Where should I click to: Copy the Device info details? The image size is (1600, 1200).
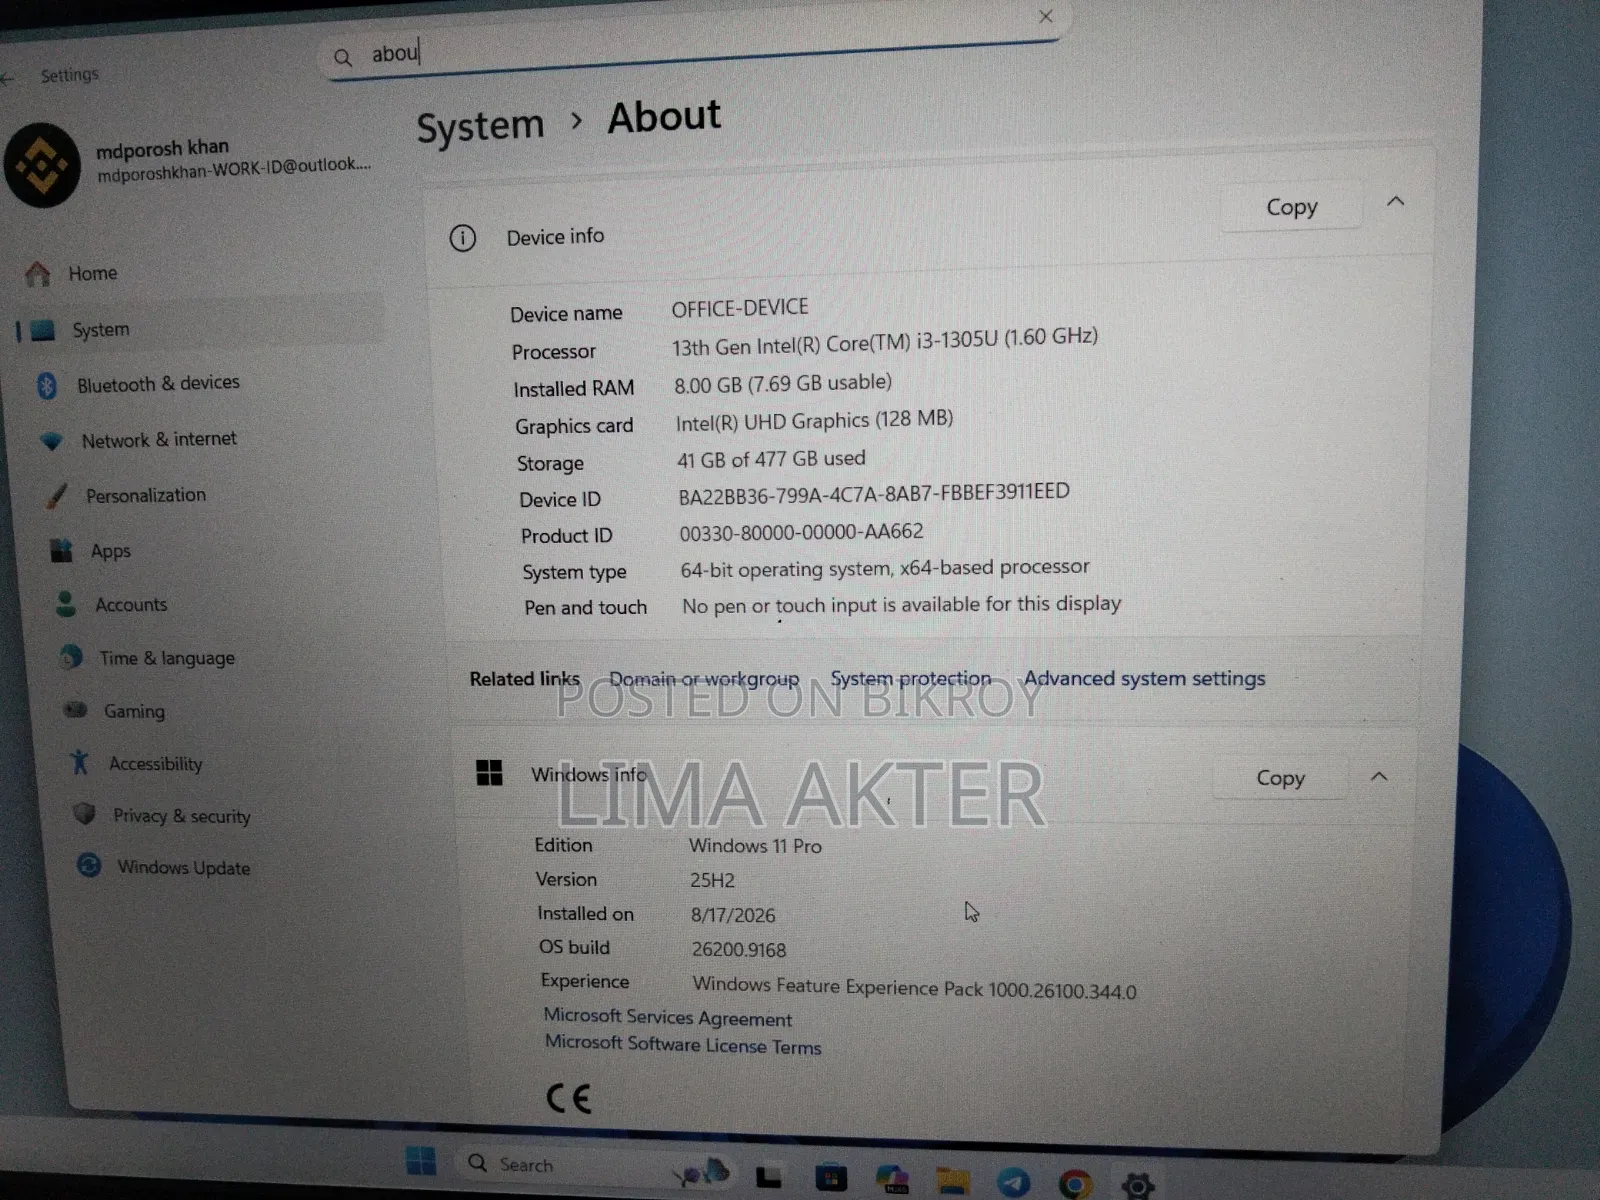point(1291,207)
